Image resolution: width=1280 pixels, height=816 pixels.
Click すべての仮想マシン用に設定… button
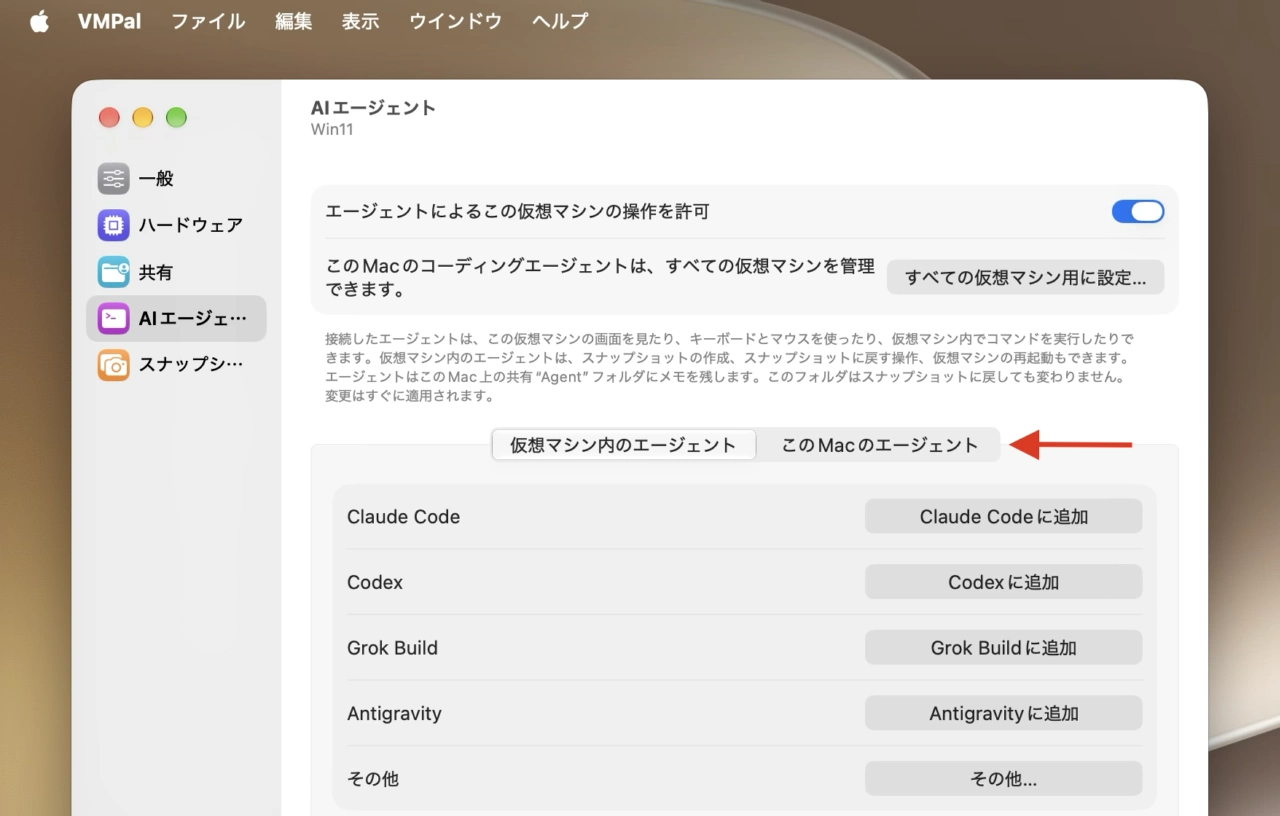(x=1025, y=277)
